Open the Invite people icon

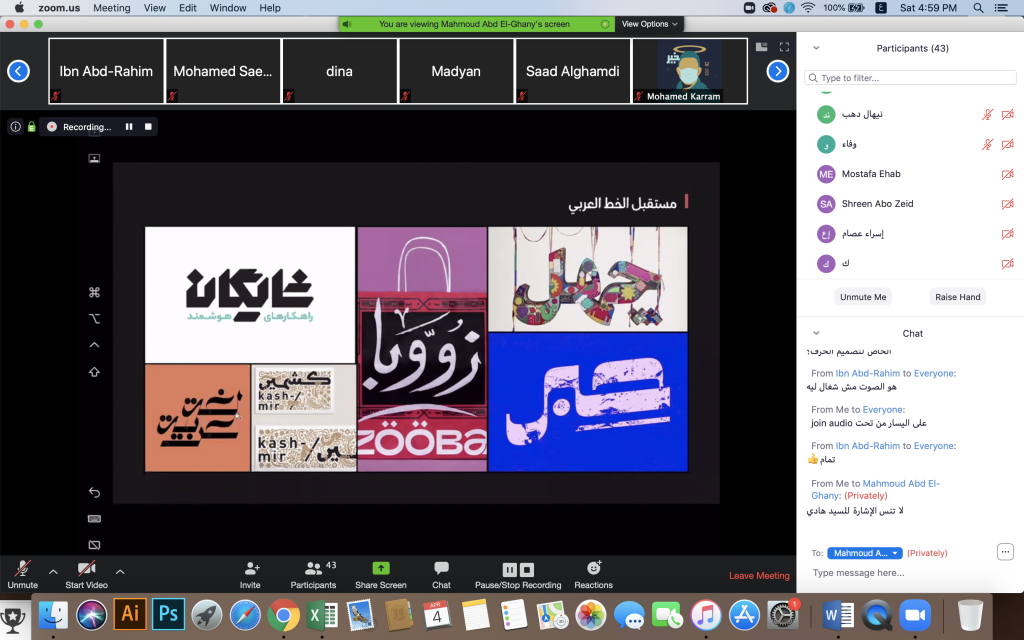click(x=251, y=568)
